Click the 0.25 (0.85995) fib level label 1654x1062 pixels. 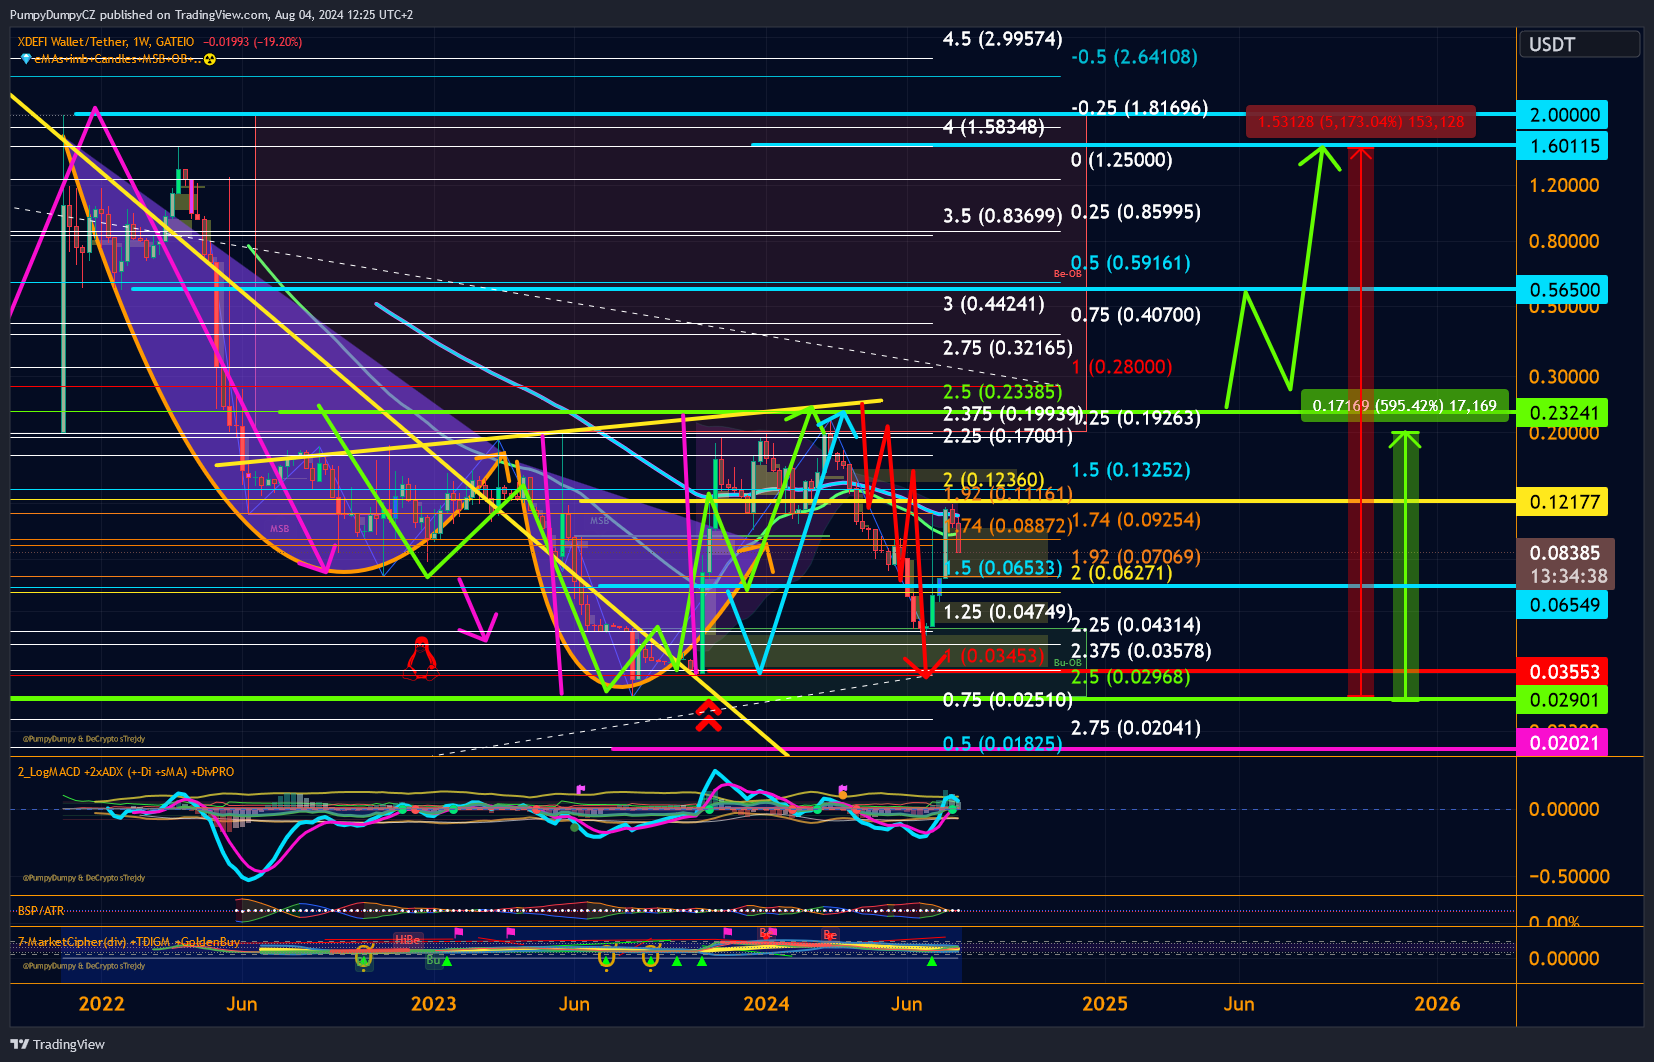pyautogui.click(x=1136, y=212)
